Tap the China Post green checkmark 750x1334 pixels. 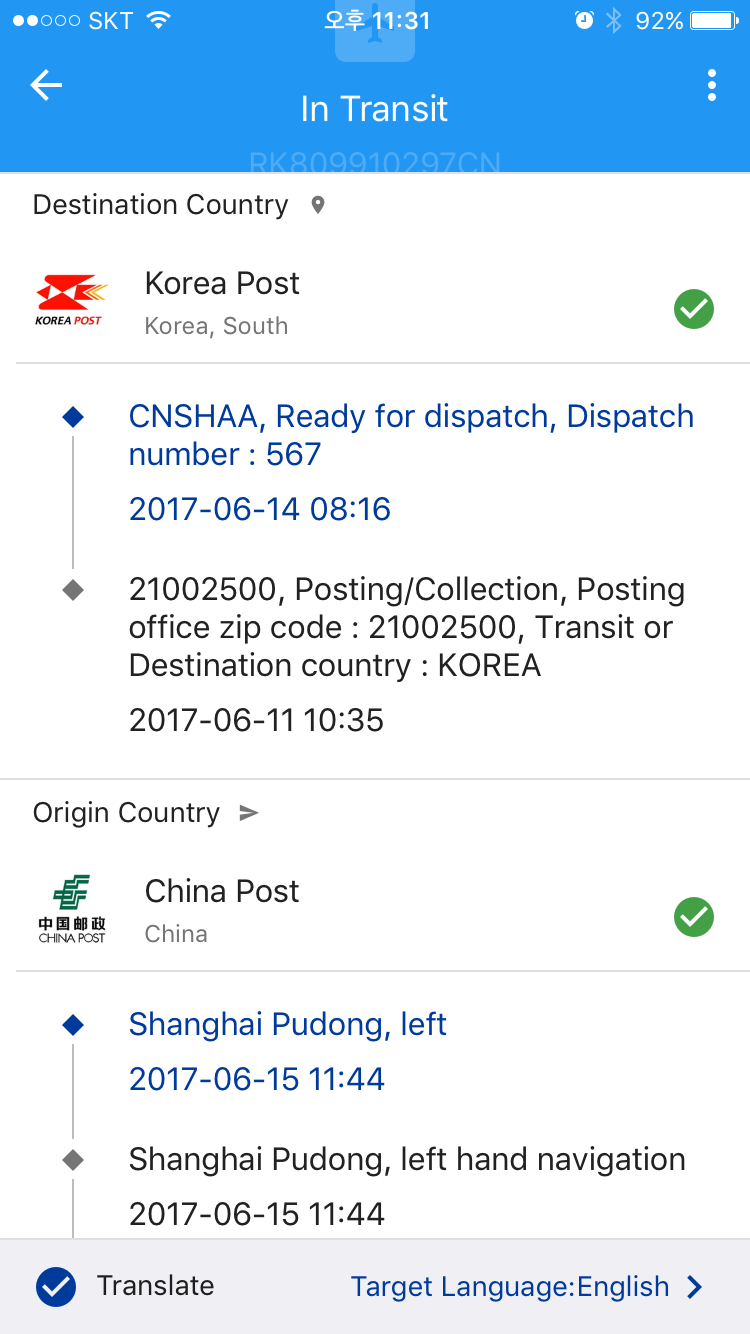click(x=693, y=917)
